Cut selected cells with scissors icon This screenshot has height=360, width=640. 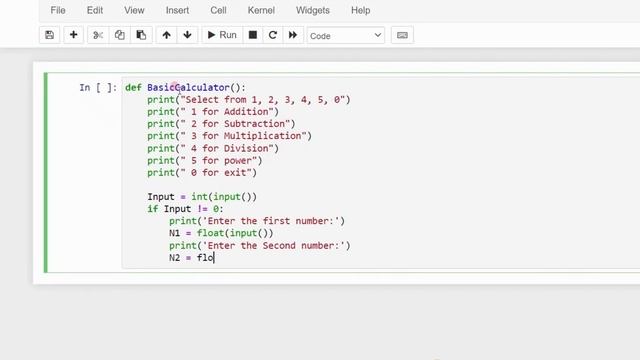click(x=98, y=35)
